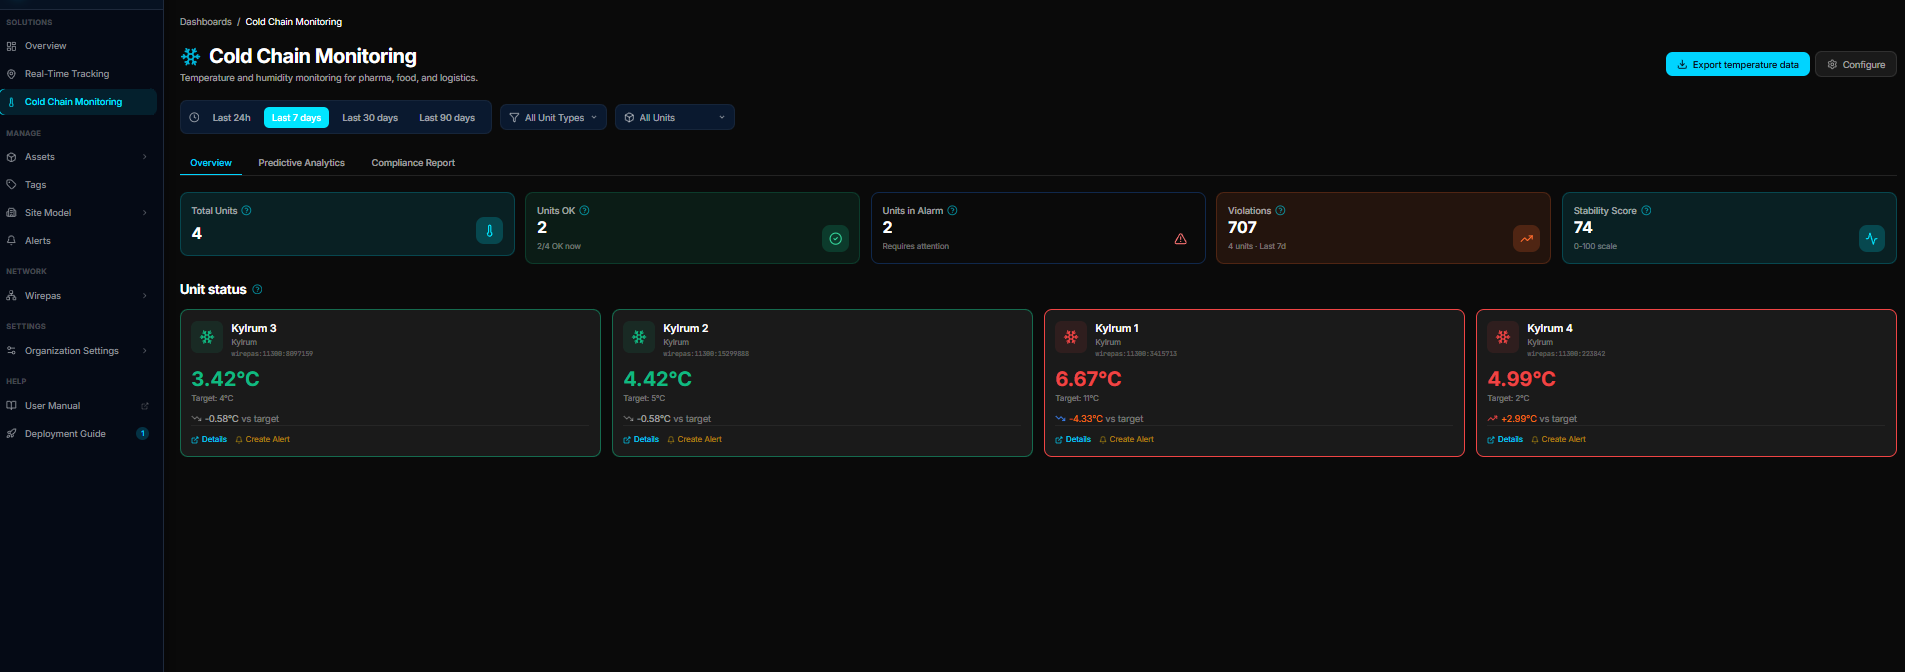Click Units OK help icon

coord(584,211)
